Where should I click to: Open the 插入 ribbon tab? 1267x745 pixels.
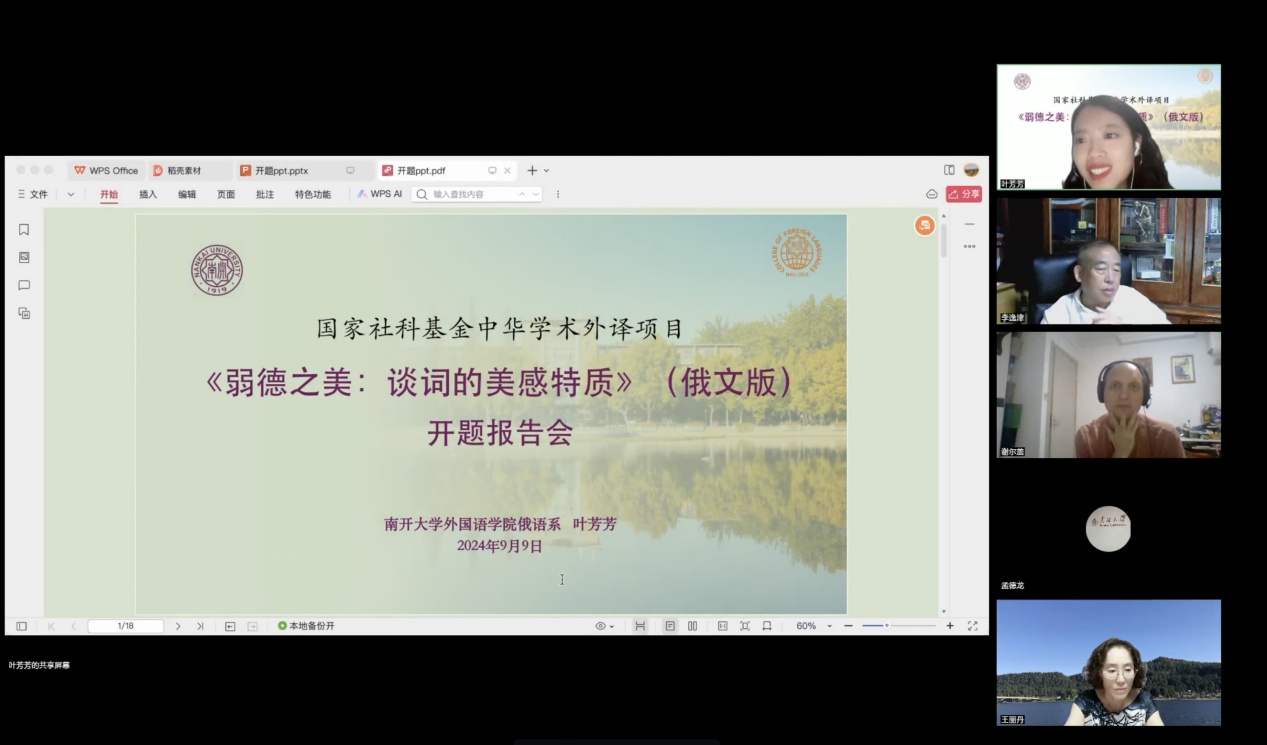tap(148, 194)
